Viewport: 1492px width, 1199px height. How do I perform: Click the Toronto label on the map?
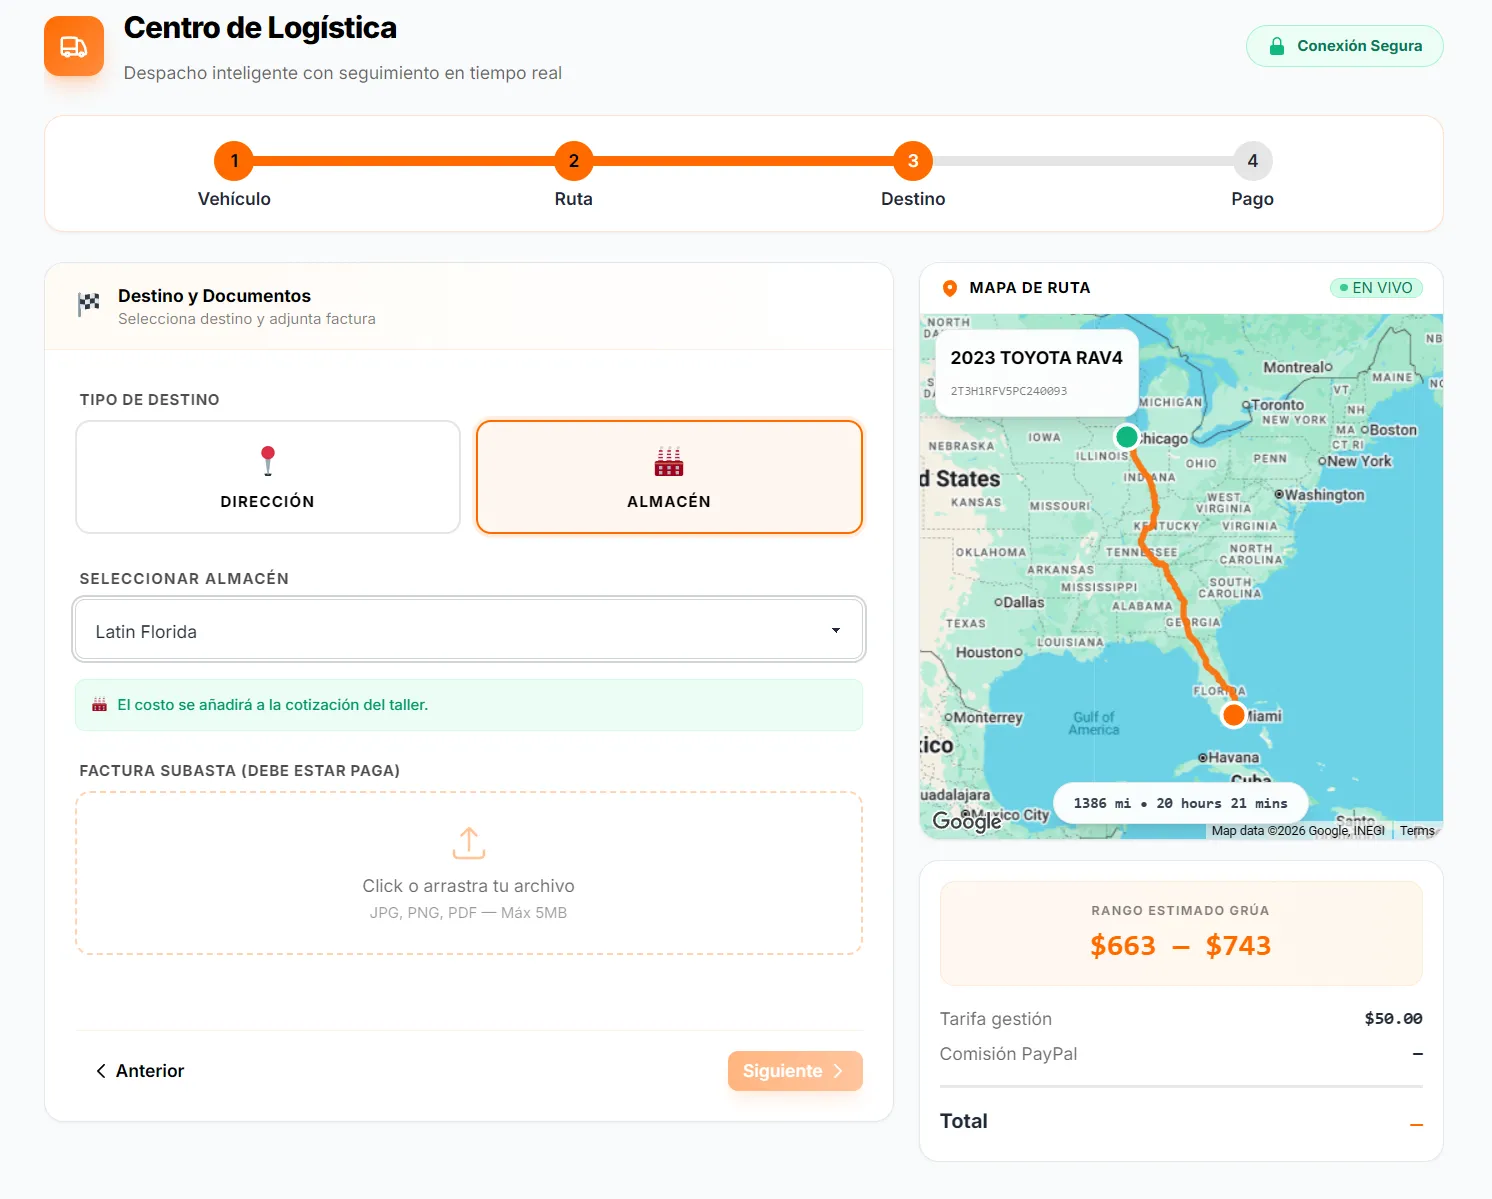pos(1278,405)
